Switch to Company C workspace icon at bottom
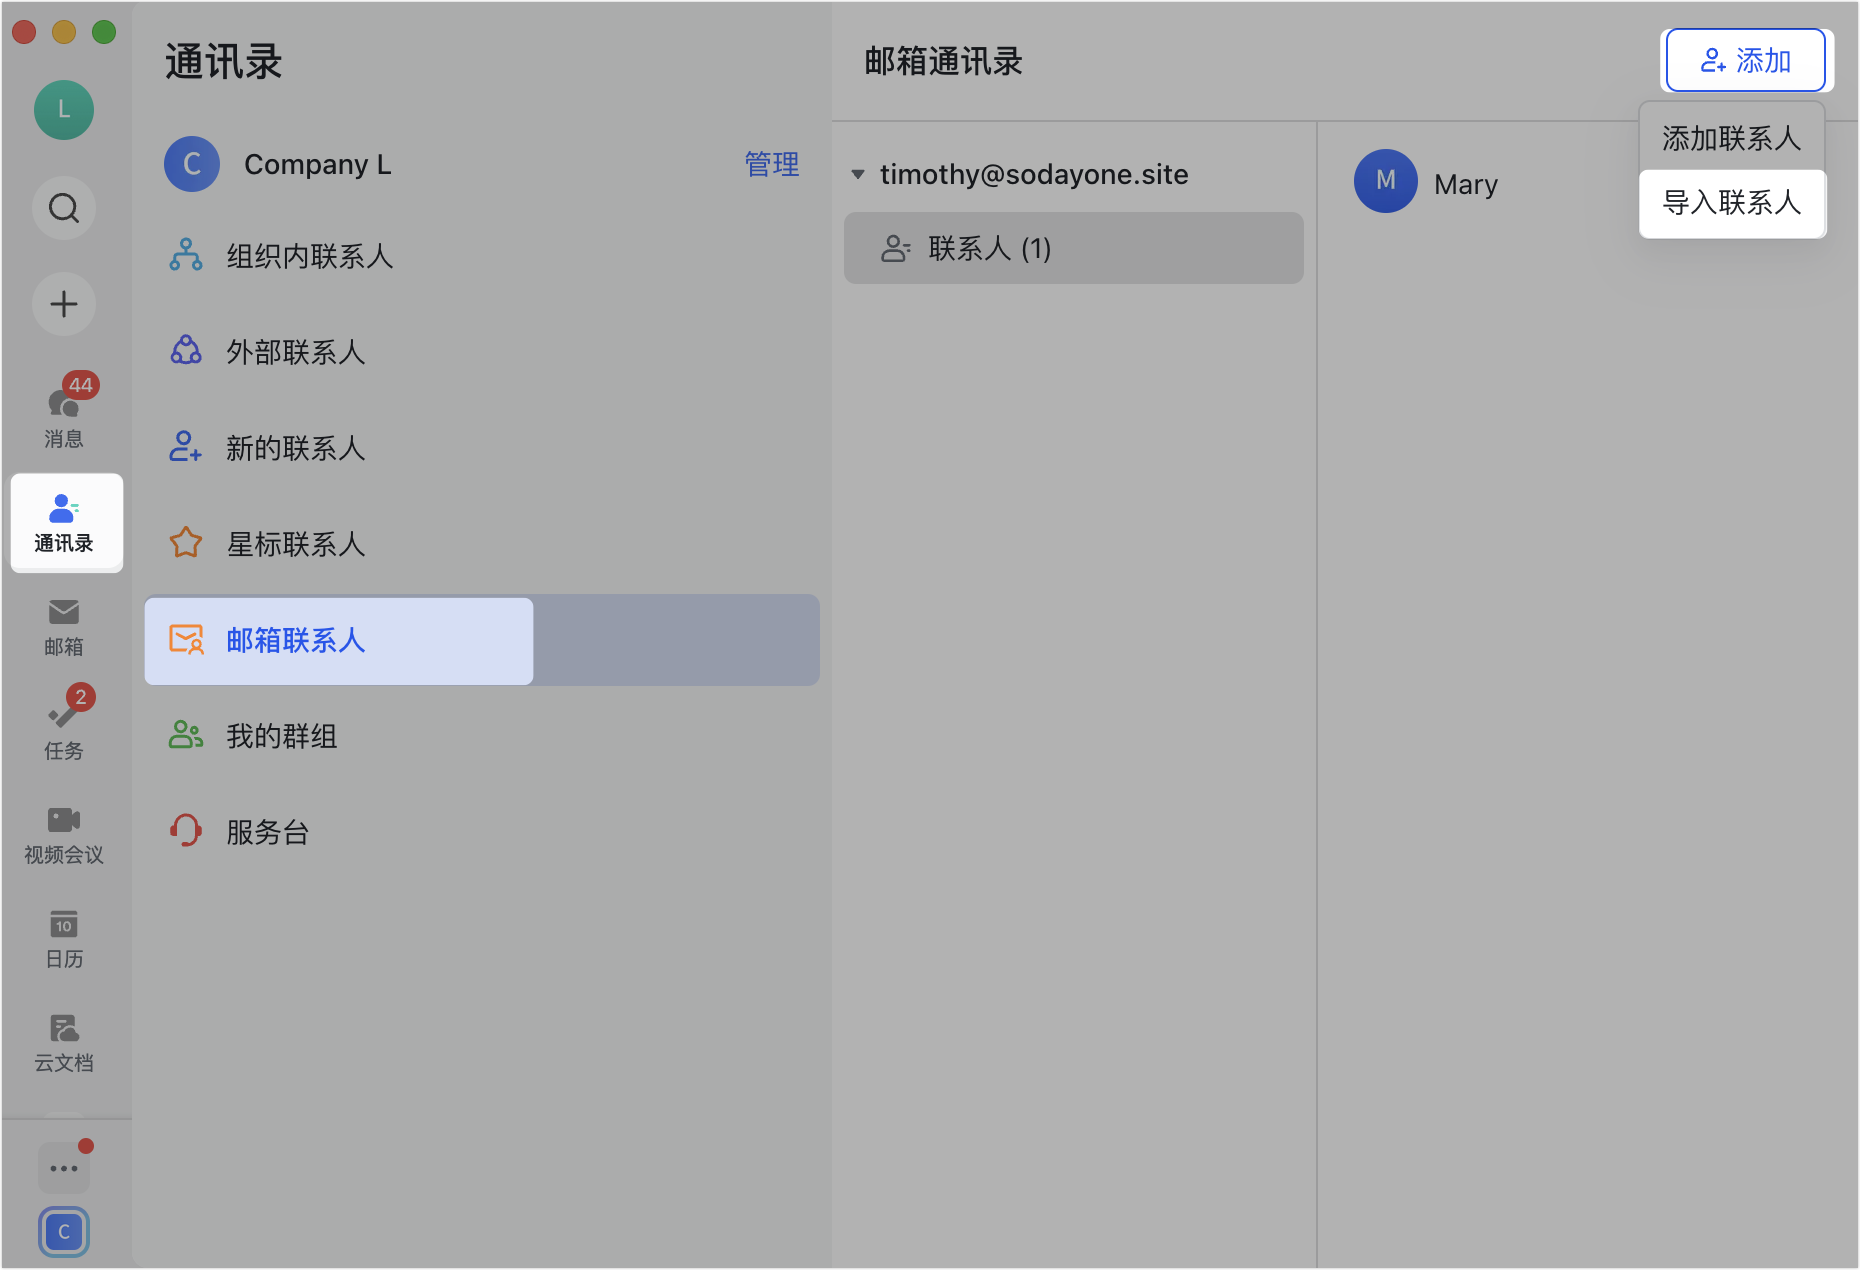Screen dimensions: 1860x1270 coord(64,1232)
